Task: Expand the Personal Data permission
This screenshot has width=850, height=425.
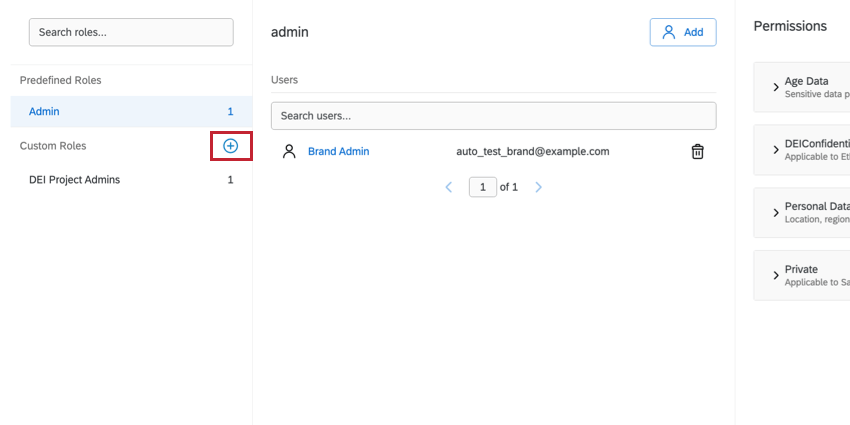Action: pyautogui.click(x=776, y=212)
